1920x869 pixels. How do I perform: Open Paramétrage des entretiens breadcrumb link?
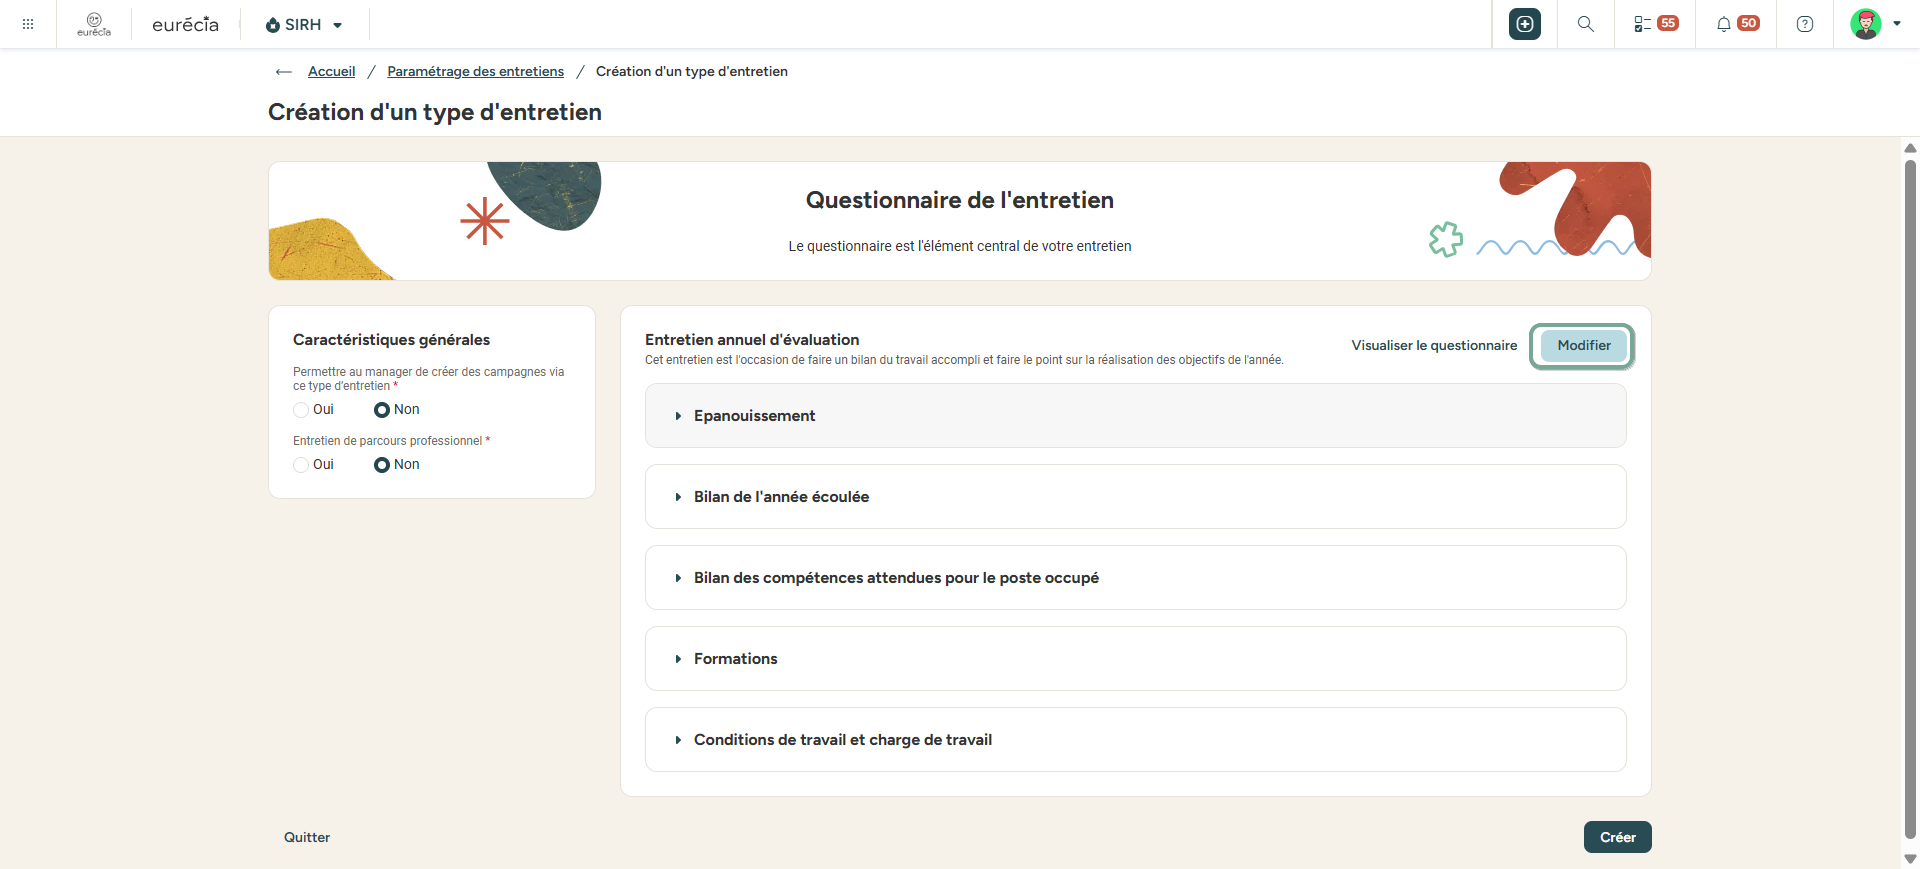476,71
